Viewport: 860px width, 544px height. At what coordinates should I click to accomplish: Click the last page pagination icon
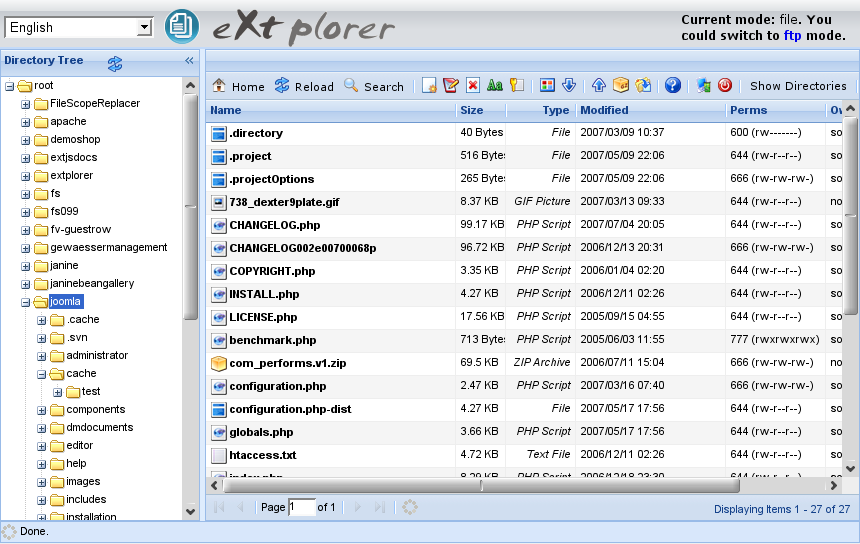(x=380, y=507)
